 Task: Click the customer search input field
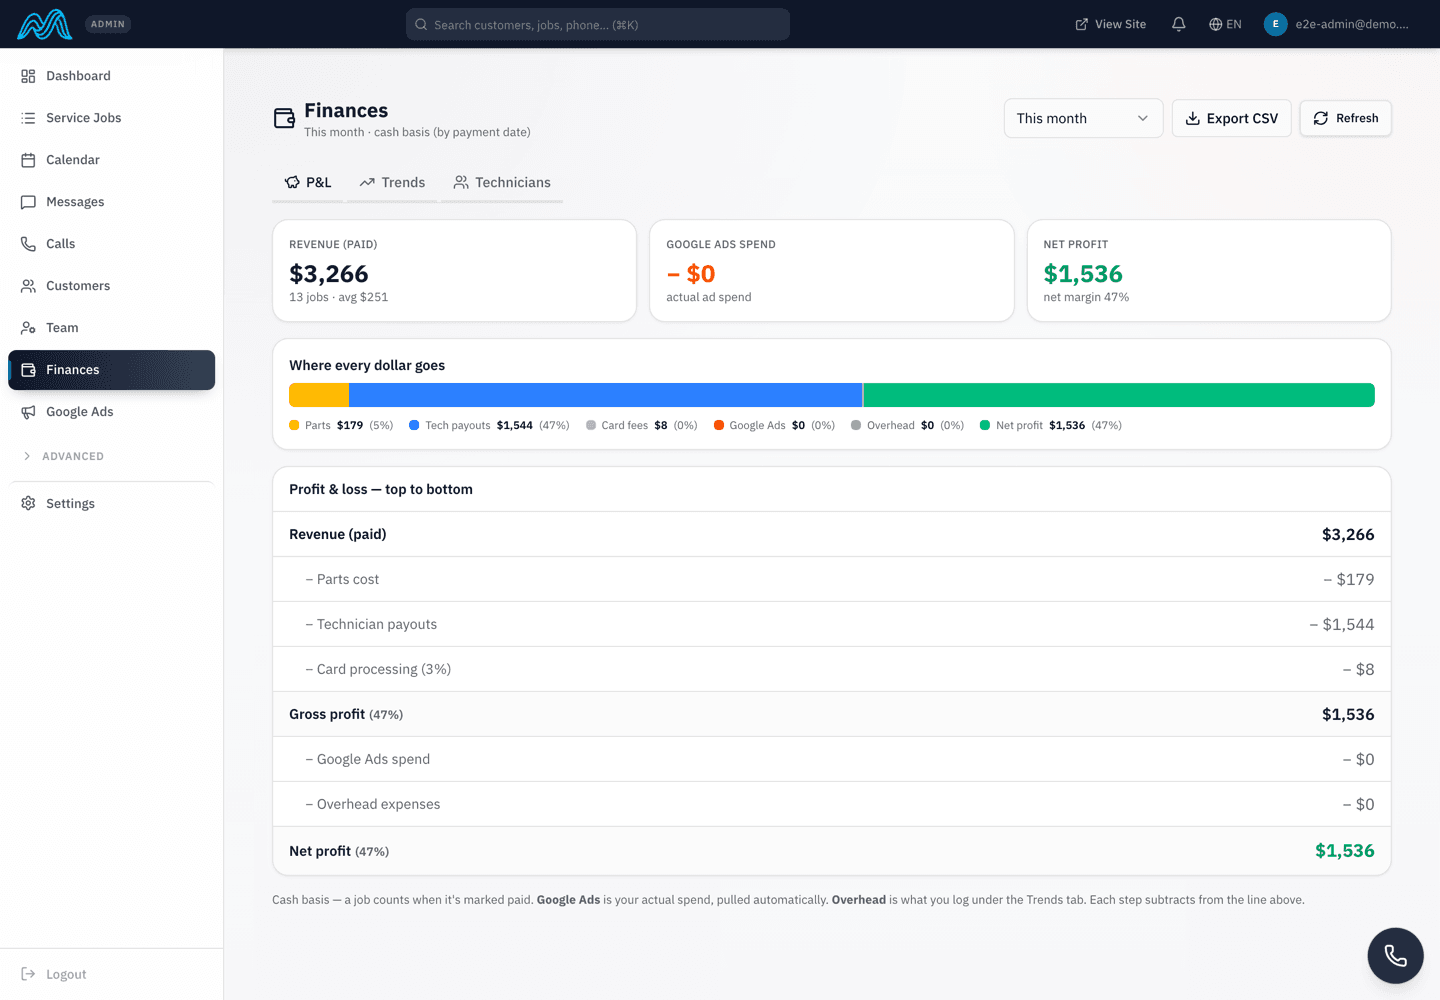pyautogui.click(x=598, y=24)
